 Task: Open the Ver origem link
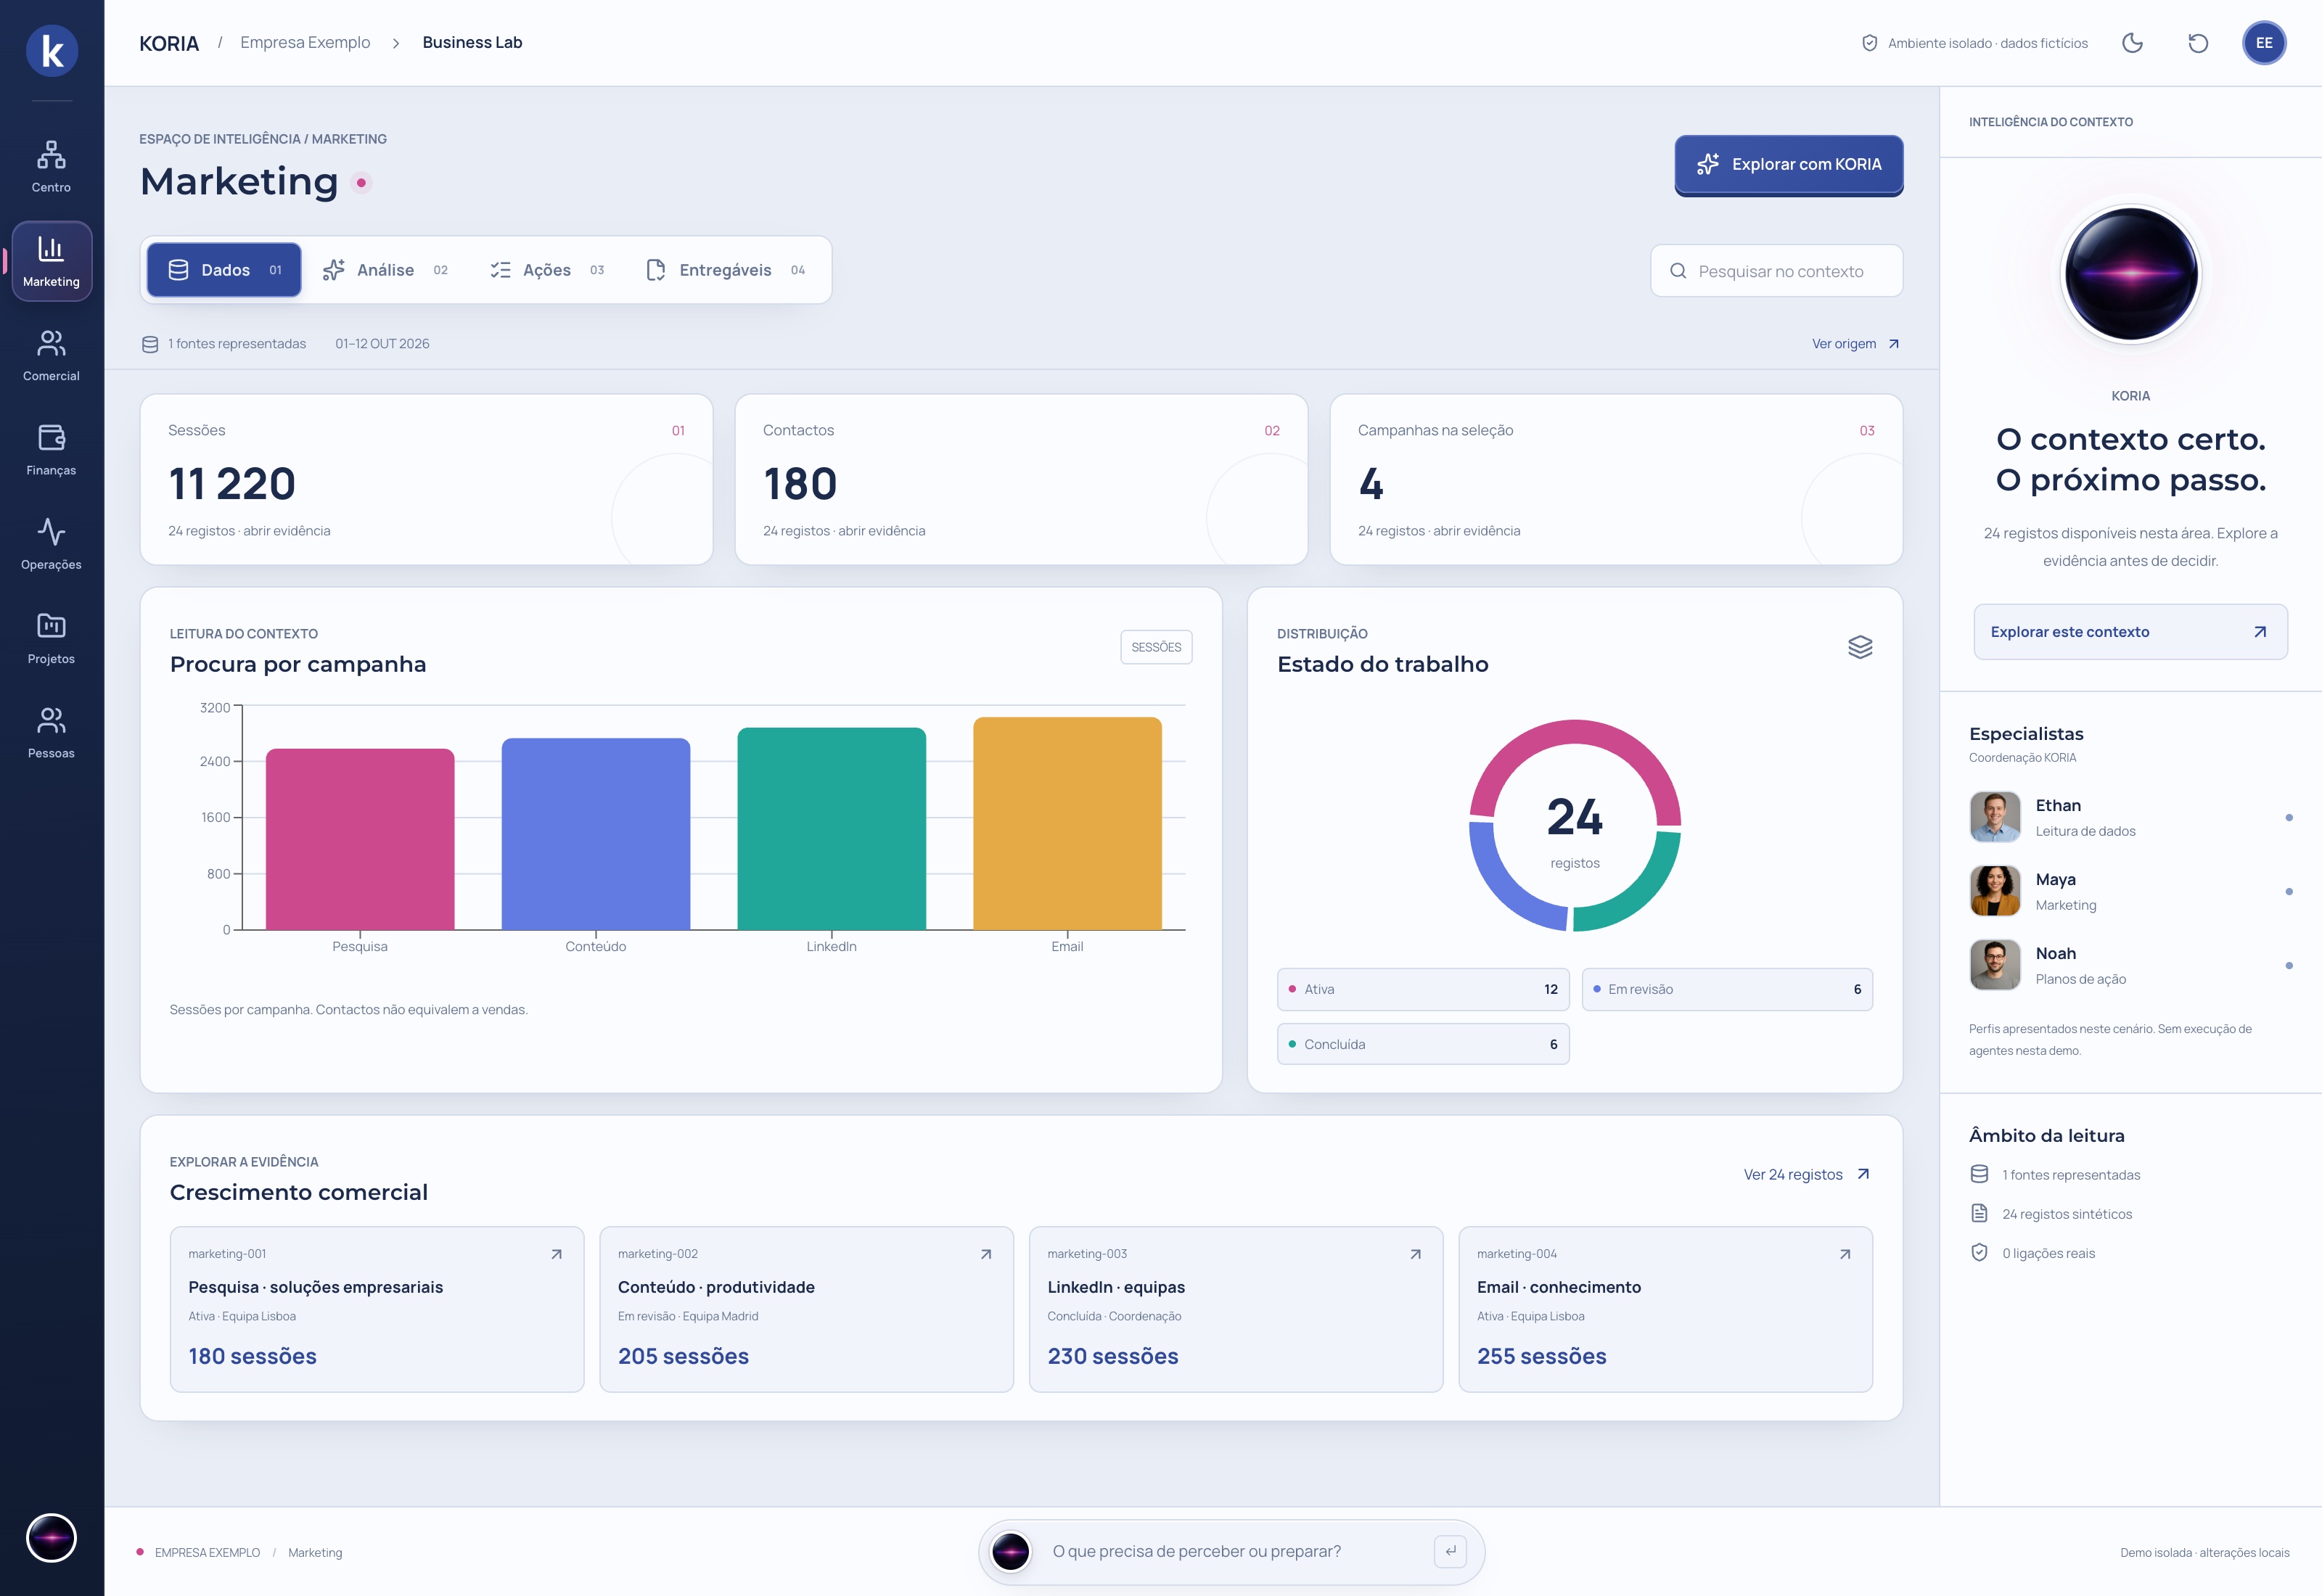(x=1855, y=344)
